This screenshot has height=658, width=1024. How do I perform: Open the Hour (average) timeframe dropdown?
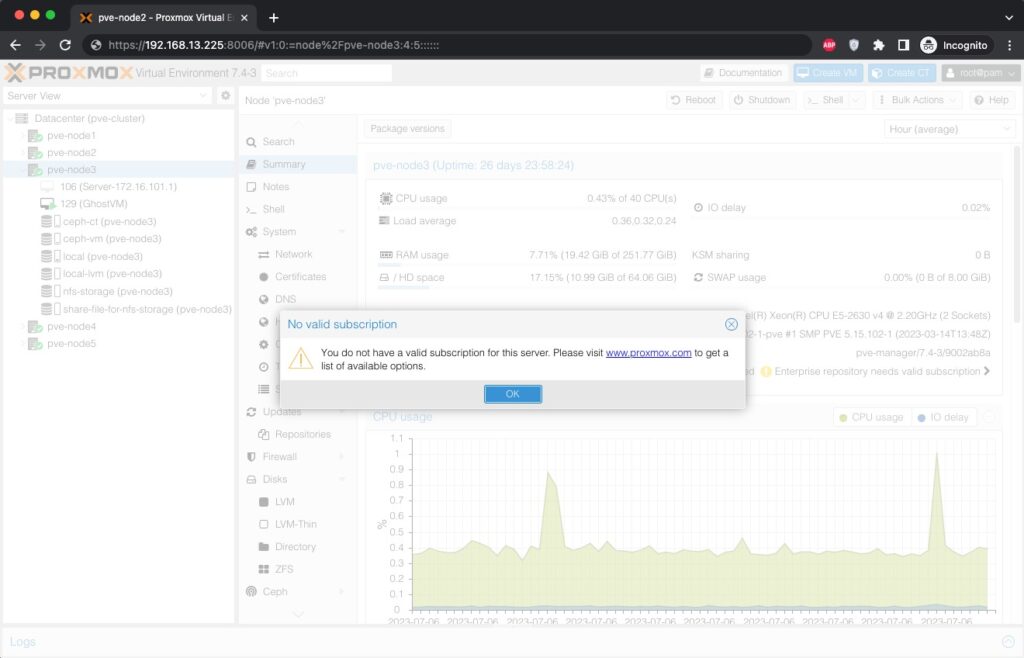click(x=949, y=129)
